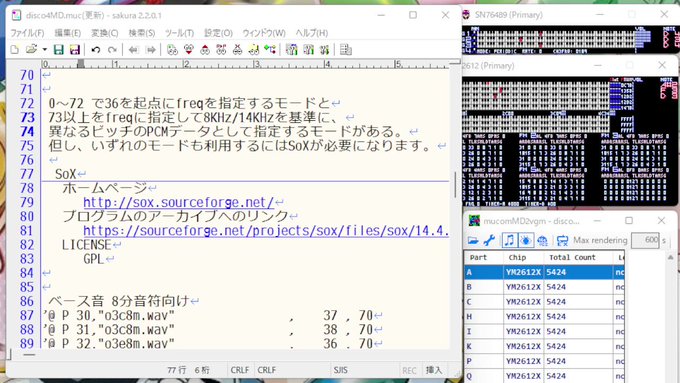Screen dimensions: 680x383
Task: Click find previous binoculars with up arrow
Action: [205, 50]
